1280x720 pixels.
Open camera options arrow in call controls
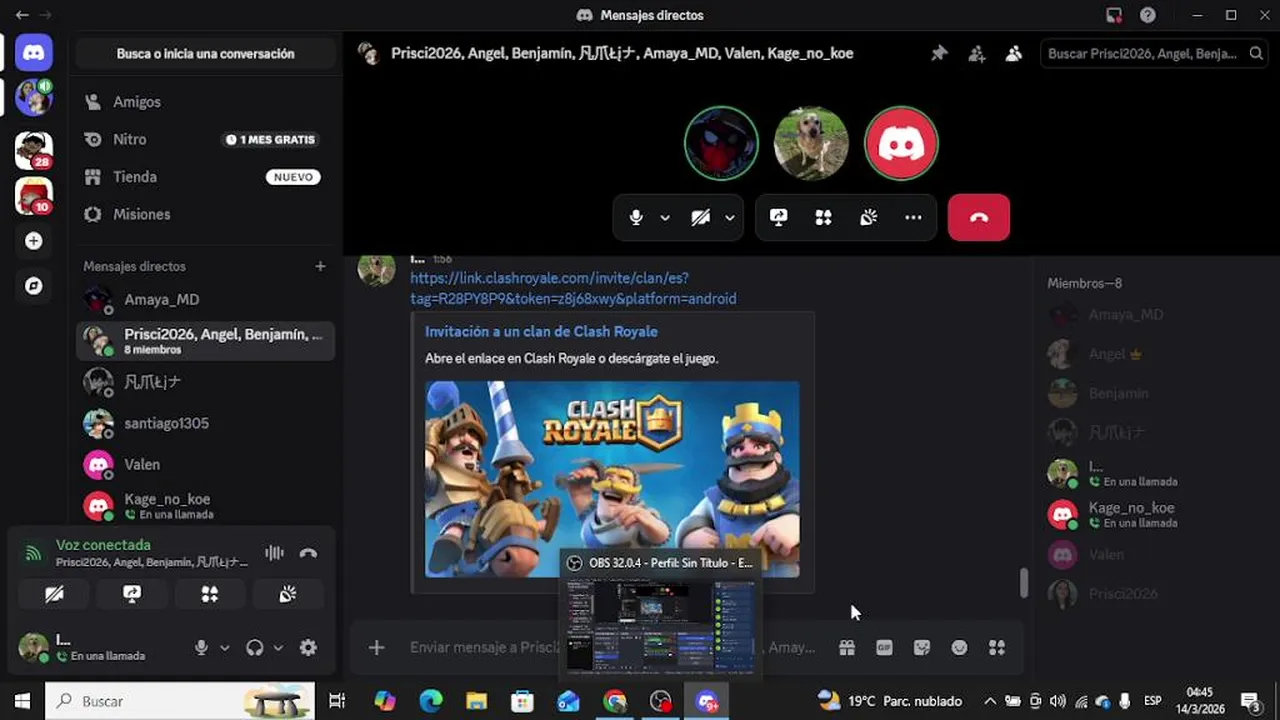[x=730, y=217]
